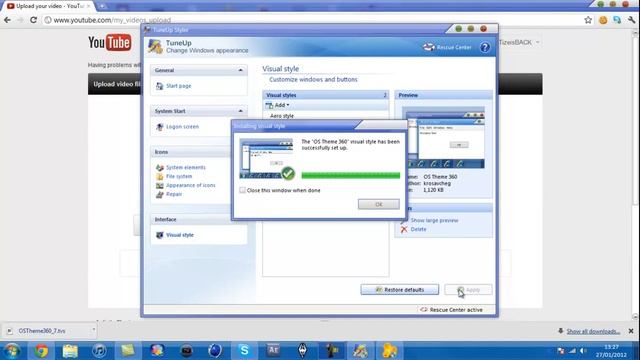The height and width of the screenshot is (360, 640).
Task: Open Rescue Center in TuneUp header
Action: [x=447, y=47]
